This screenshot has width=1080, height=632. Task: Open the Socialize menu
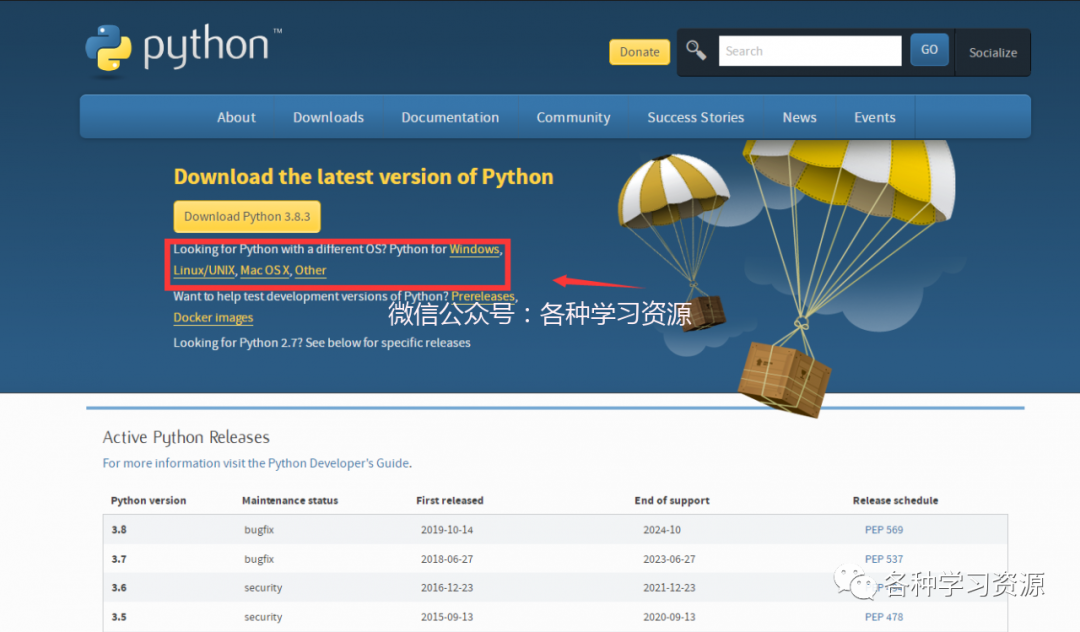click(993, 52)
